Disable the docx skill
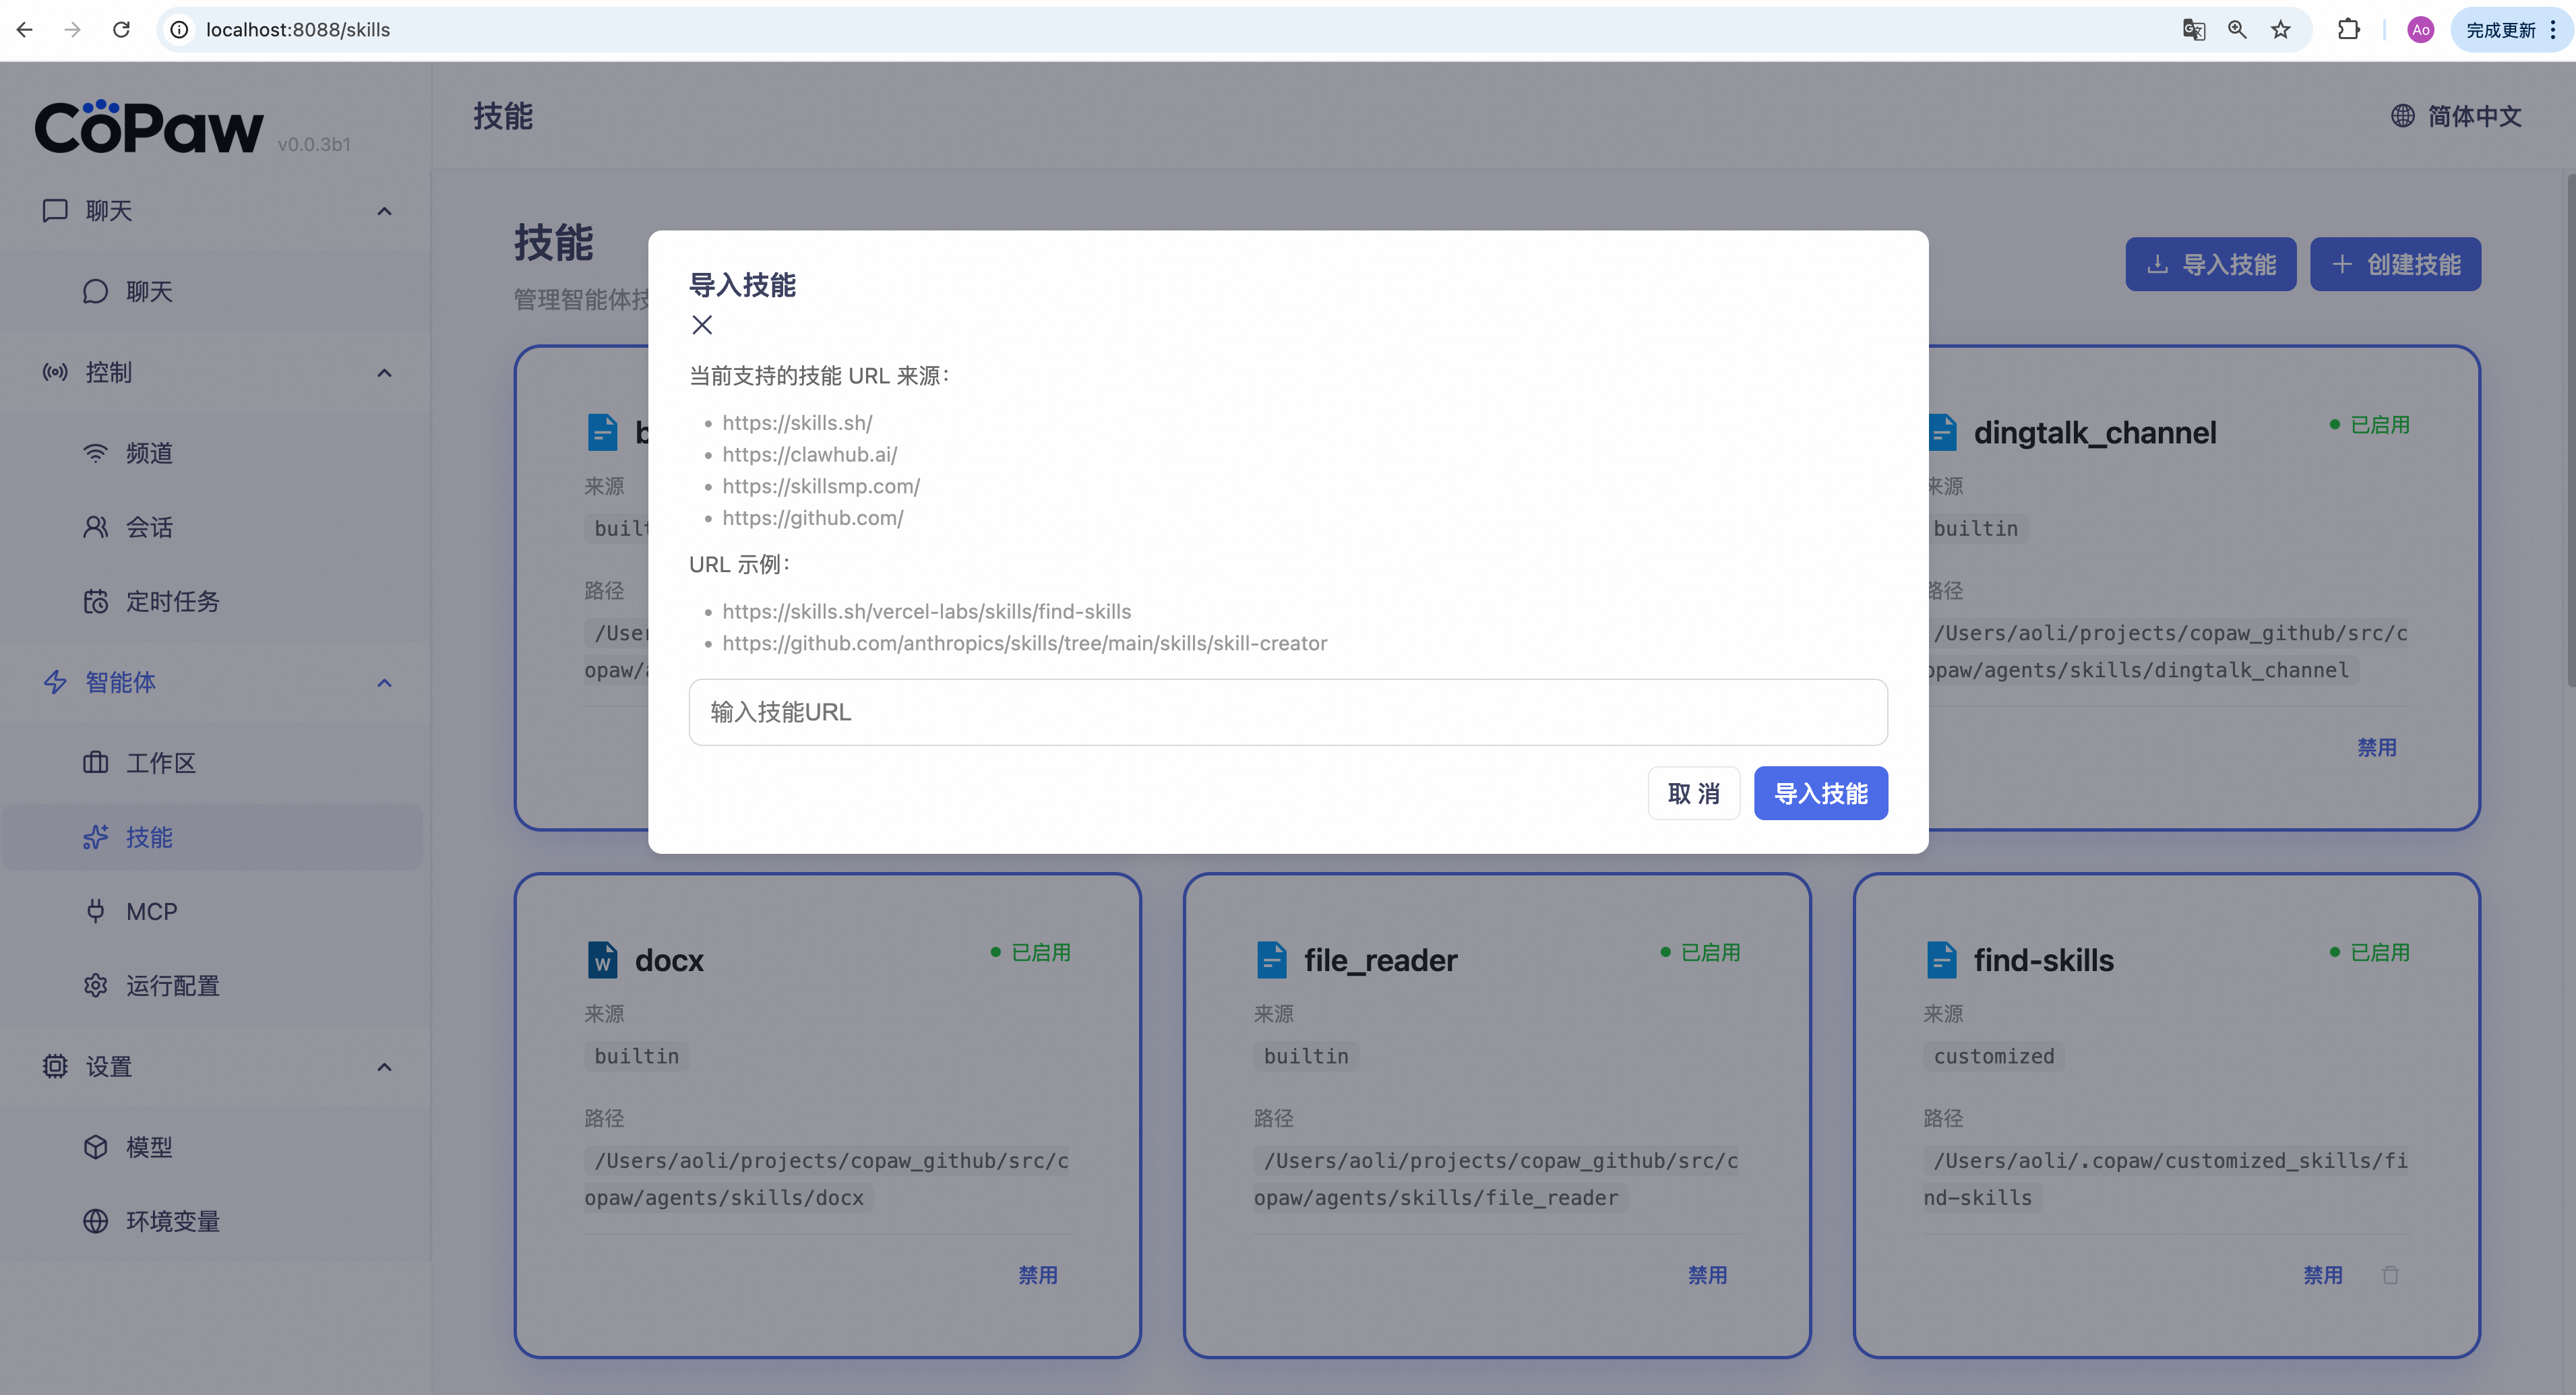Viewport: 2576px width, 1395px height. pyautogui.click(x=1038, y=1275)
